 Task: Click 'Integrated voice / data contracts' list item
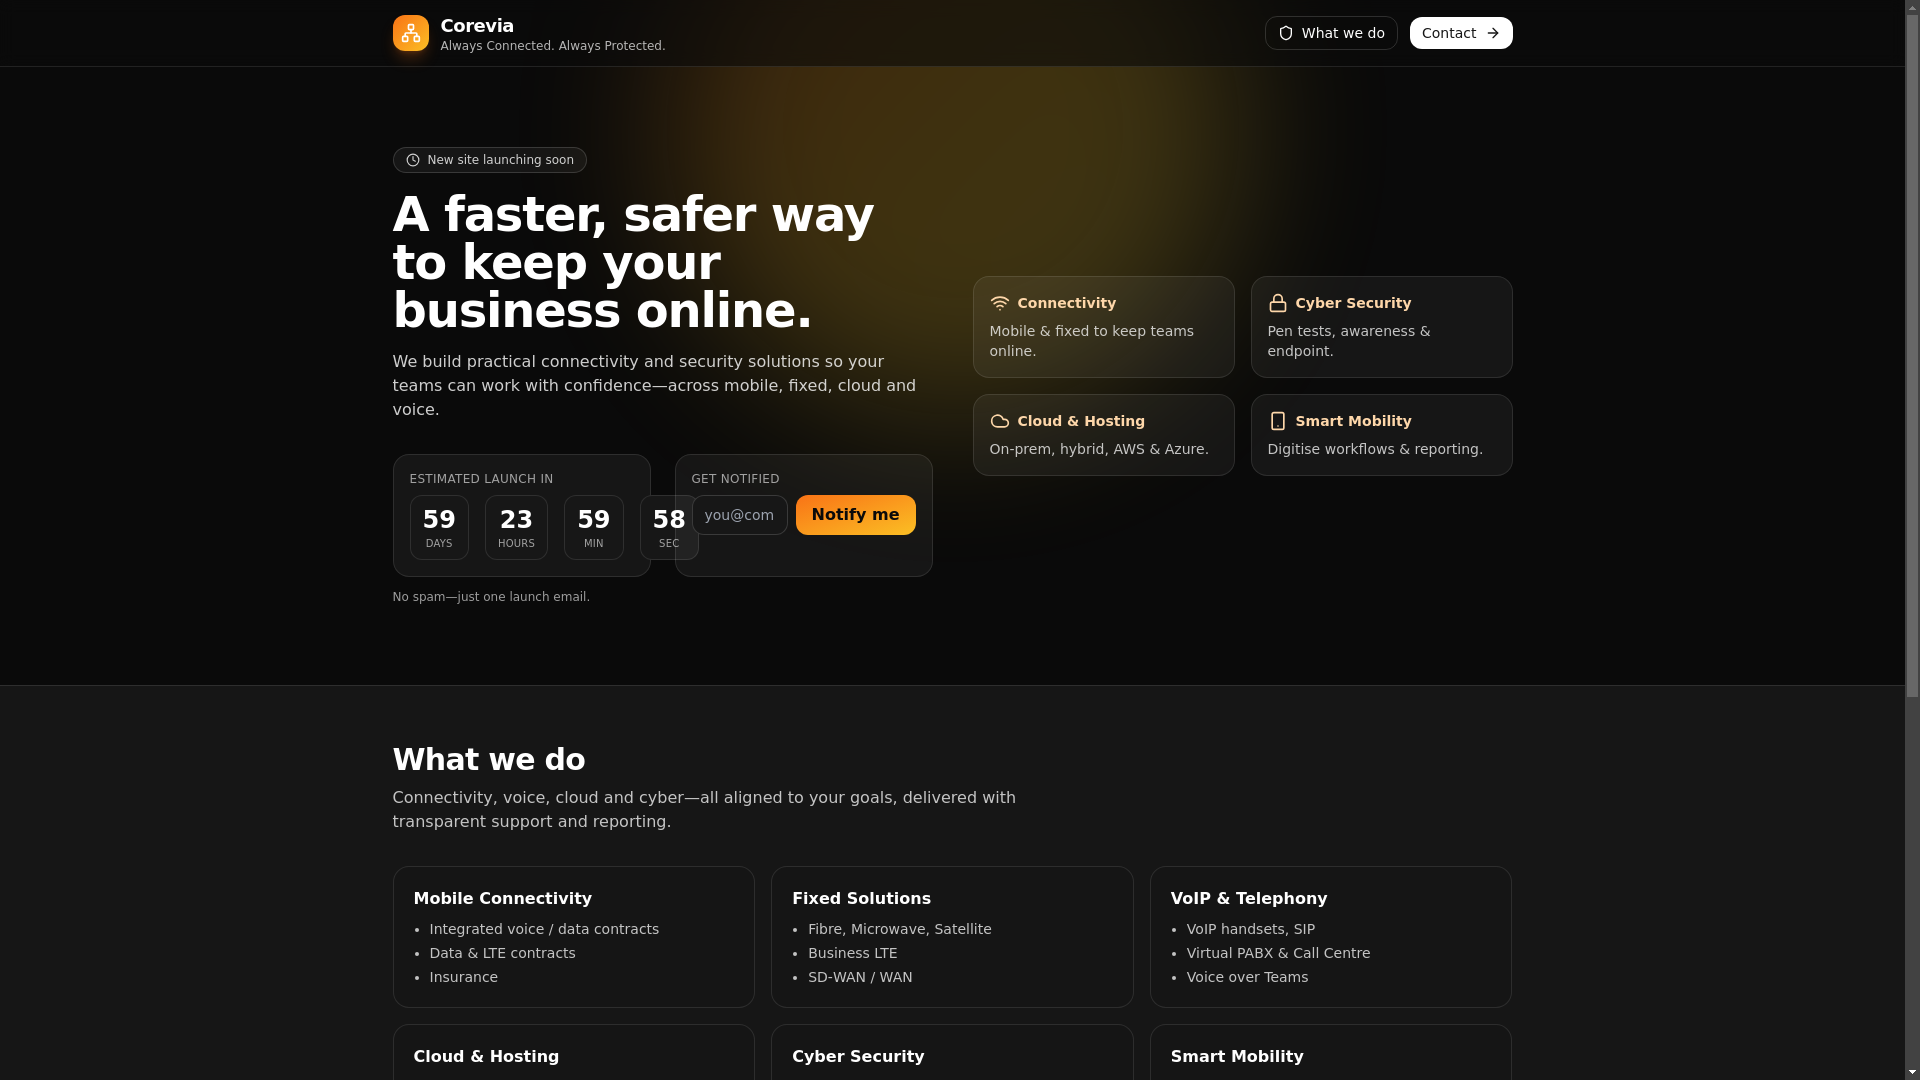[544, 929]
